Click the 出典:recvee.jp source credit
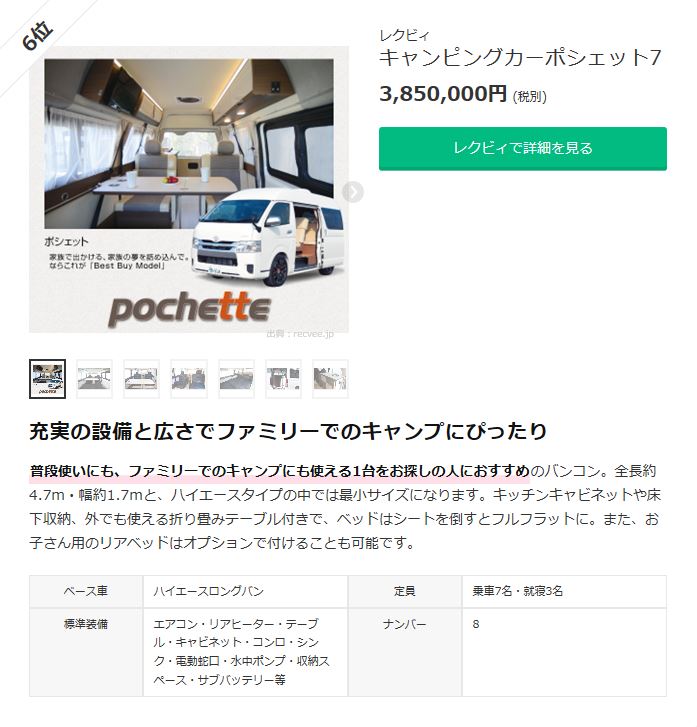This screenshot has height=727, width=697. pyautogui.click(x=300, y=333)
